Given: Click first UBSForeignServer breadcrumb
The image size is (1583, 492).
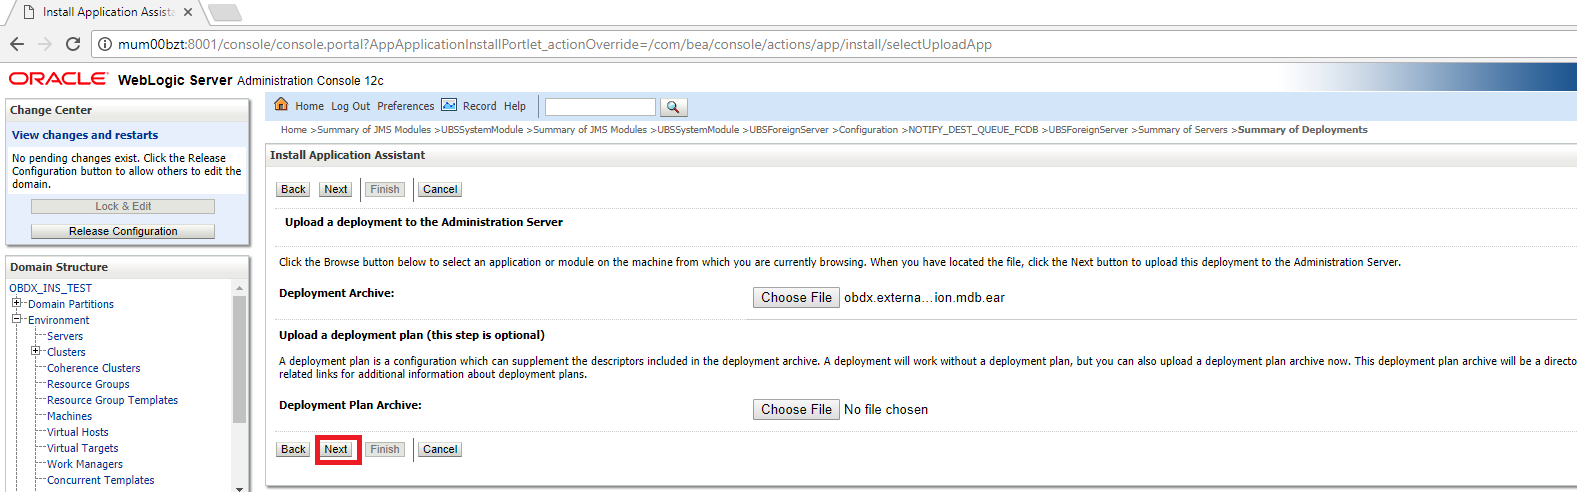Looking at the screenshot, I should click(x=789, y=130).
